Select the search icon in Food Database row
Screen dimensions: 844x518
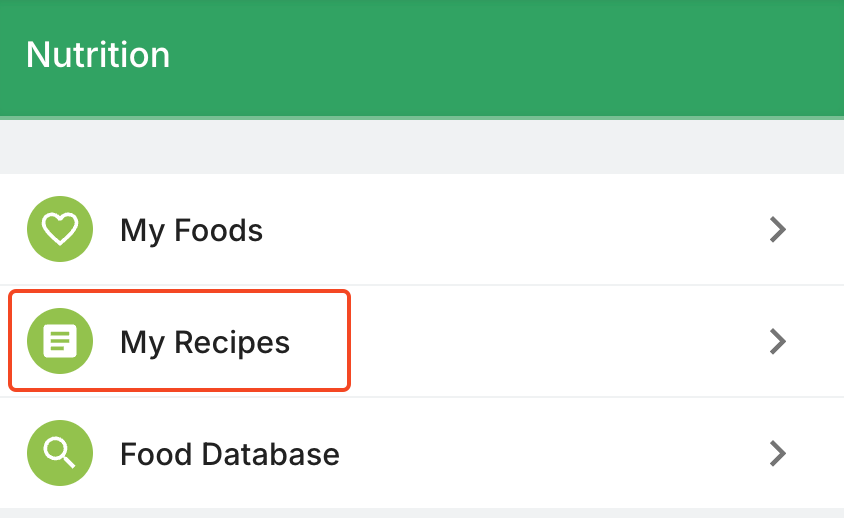(60, 454)
